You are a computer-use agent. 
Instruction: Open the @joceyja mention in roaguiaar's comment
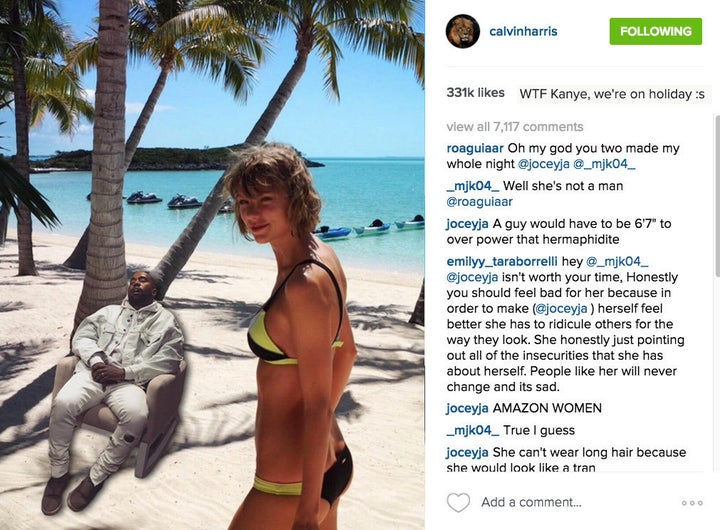click(x=543, y=164)
